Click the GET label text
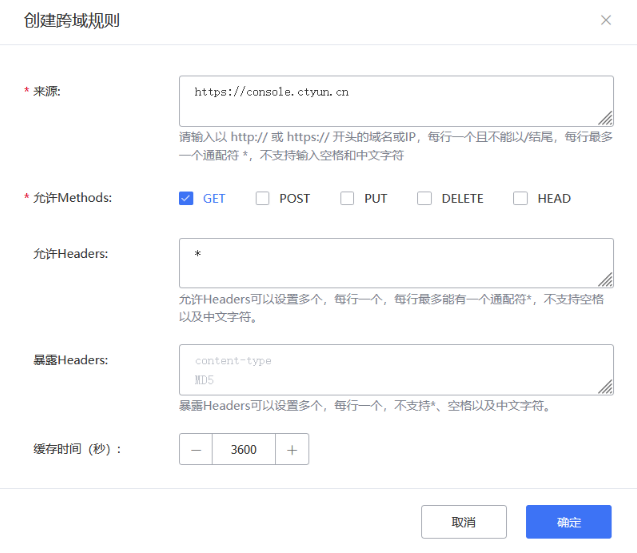 pyautogui.click(x=214, y=199)
